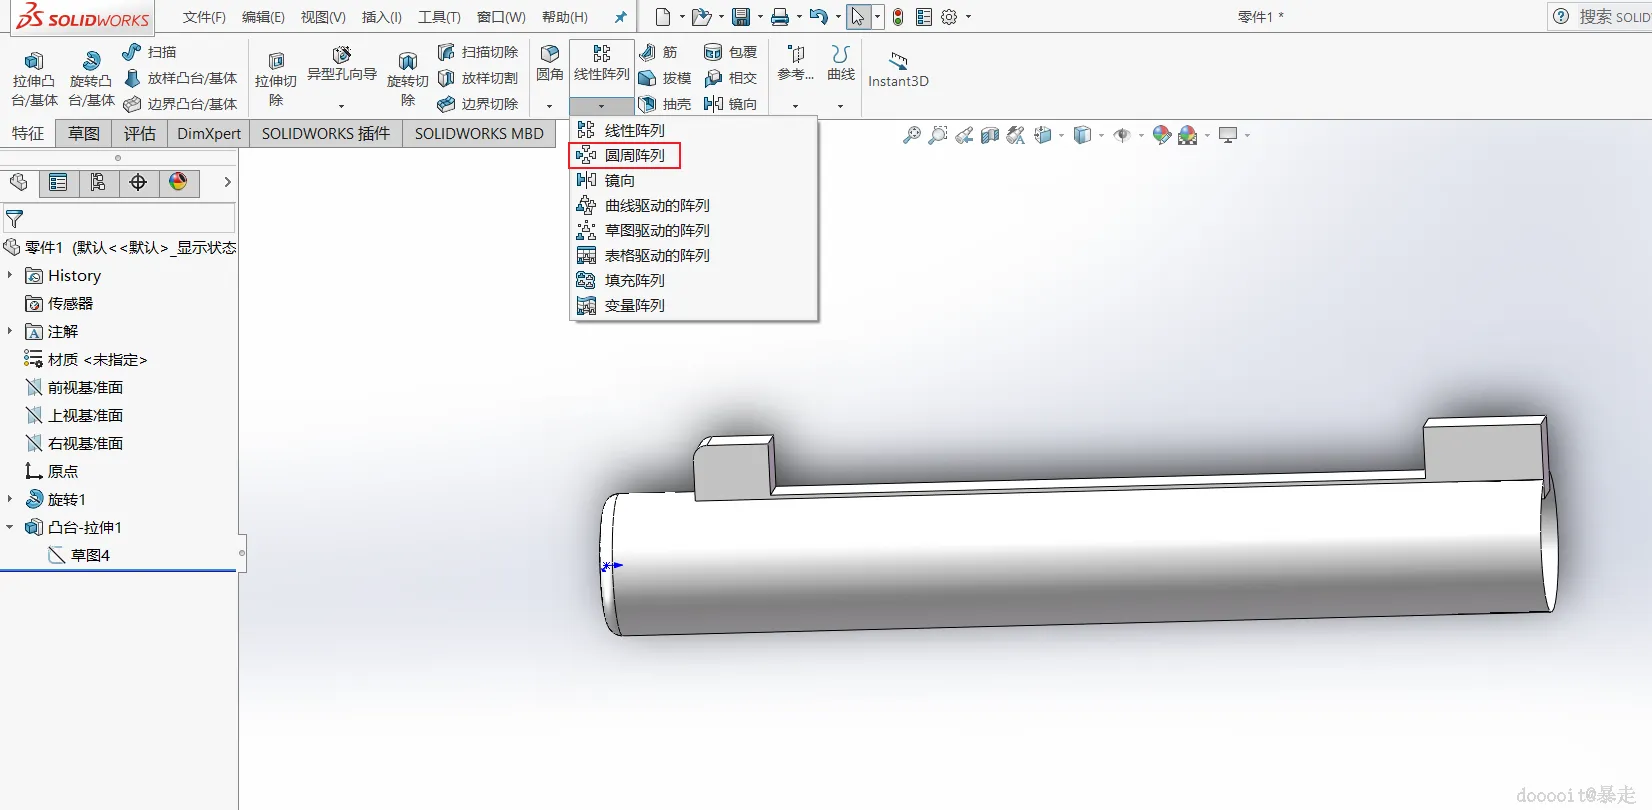Choose 曲线驱动的阵列 from the dropdown
1652x810 pixels.
[x=694, y=205]
